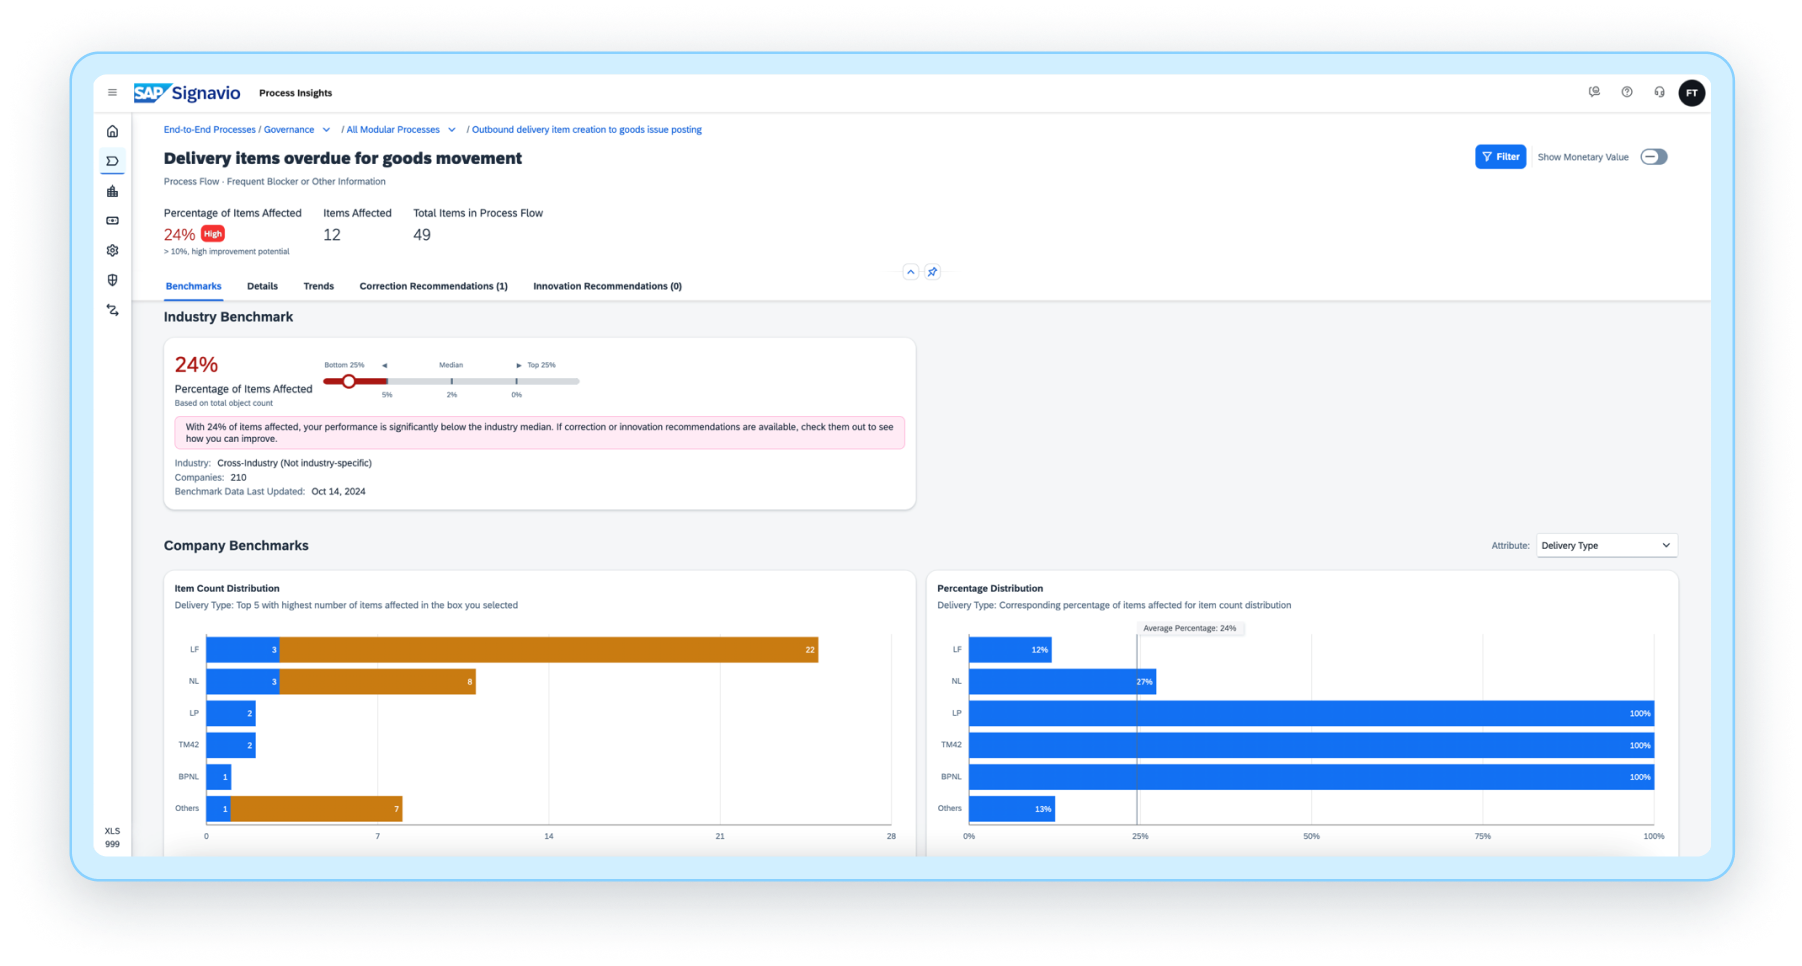Click the orange LF bar showing 22
Image resolution: width=1802 pixels, height=966 pixels.
pos(548,650)
